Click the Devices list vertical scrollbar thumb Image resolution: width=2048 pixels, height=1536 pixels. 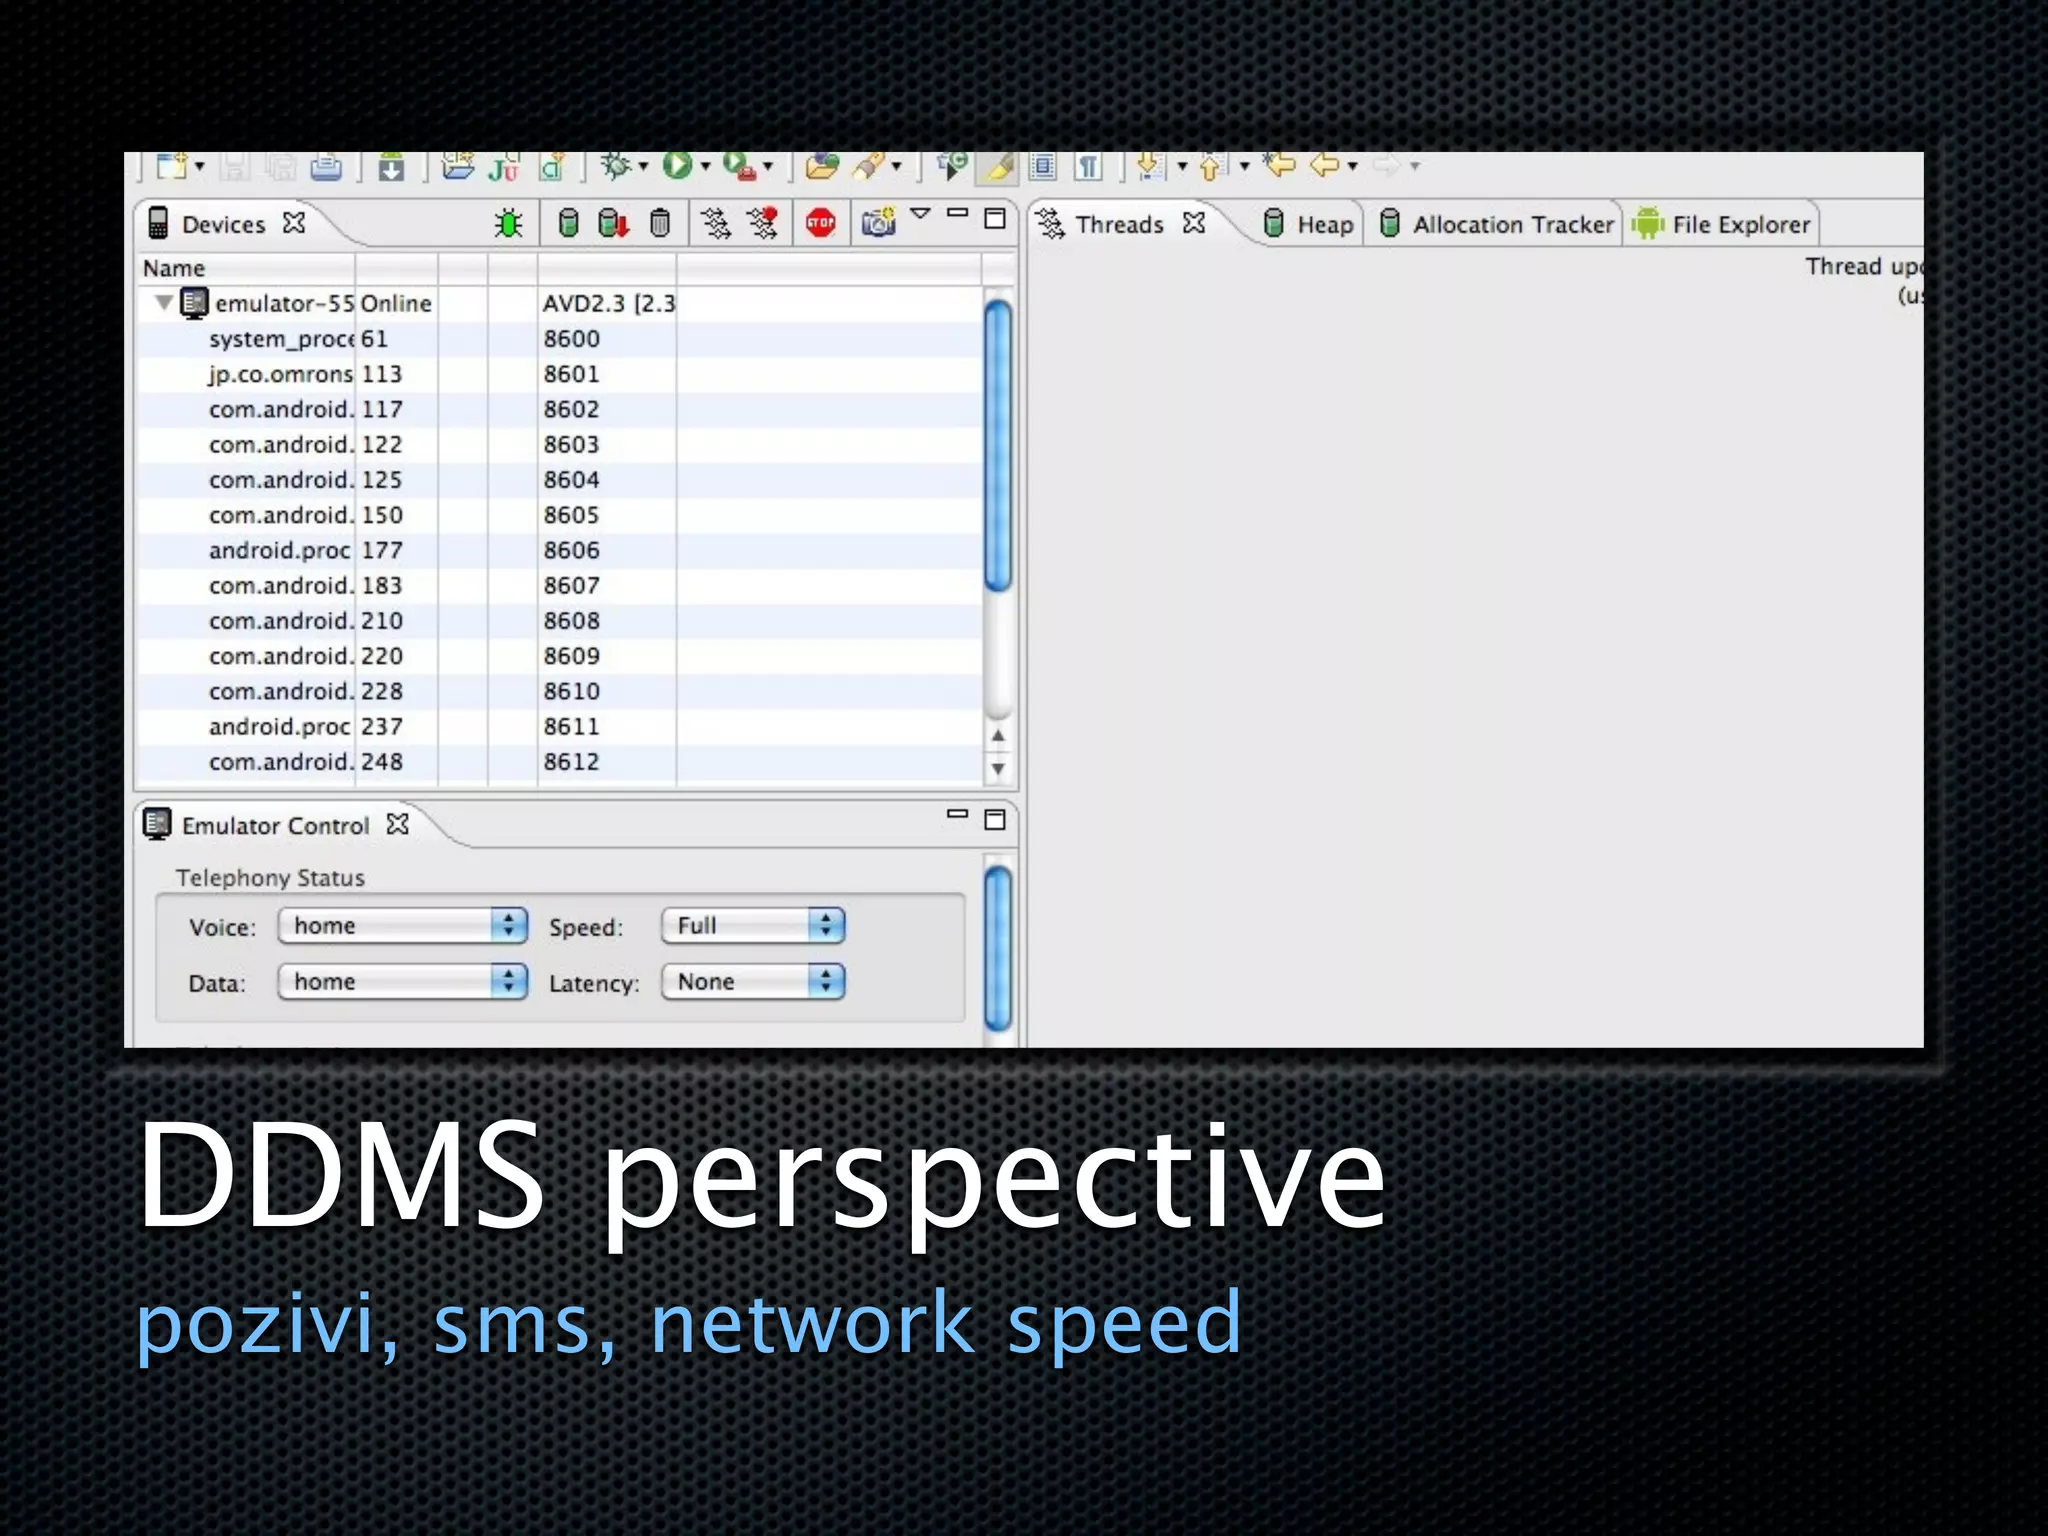[998, 445]
